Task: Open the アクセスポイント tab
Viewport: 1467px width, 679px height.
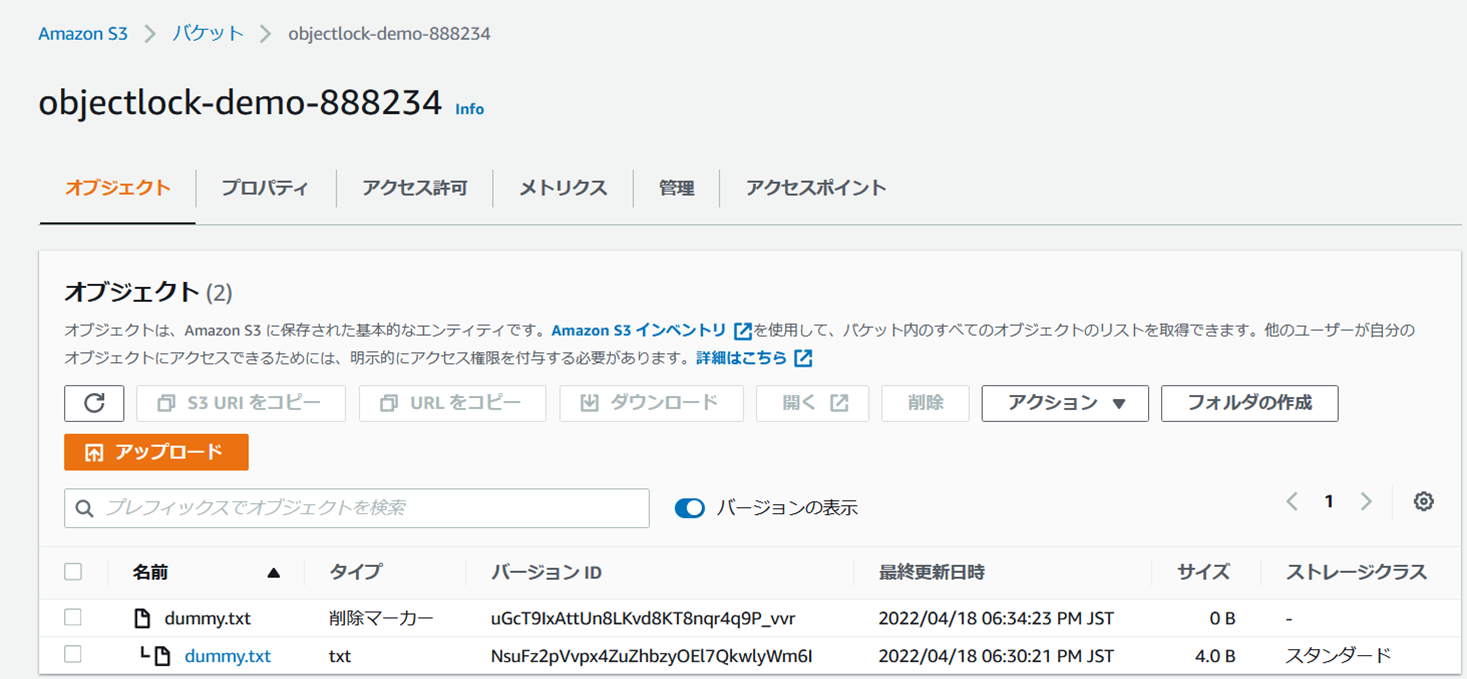Action: coord(816,188)
